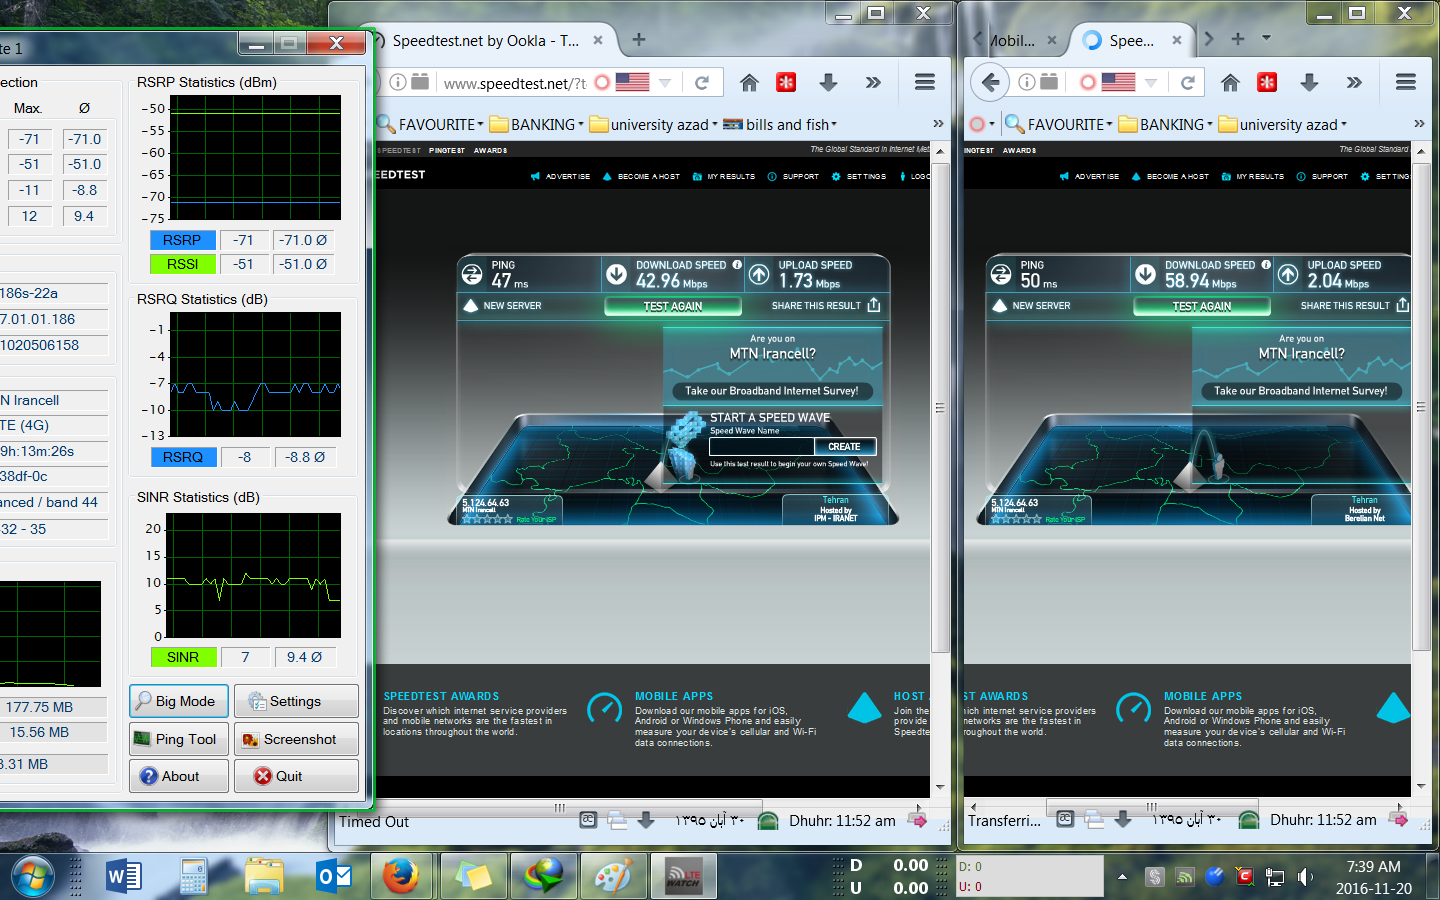Viewport: 1440px width, 900px height.
Task: Click home icon in right Firefox window
Action: pyautogui.click(x=1230, y=83)
